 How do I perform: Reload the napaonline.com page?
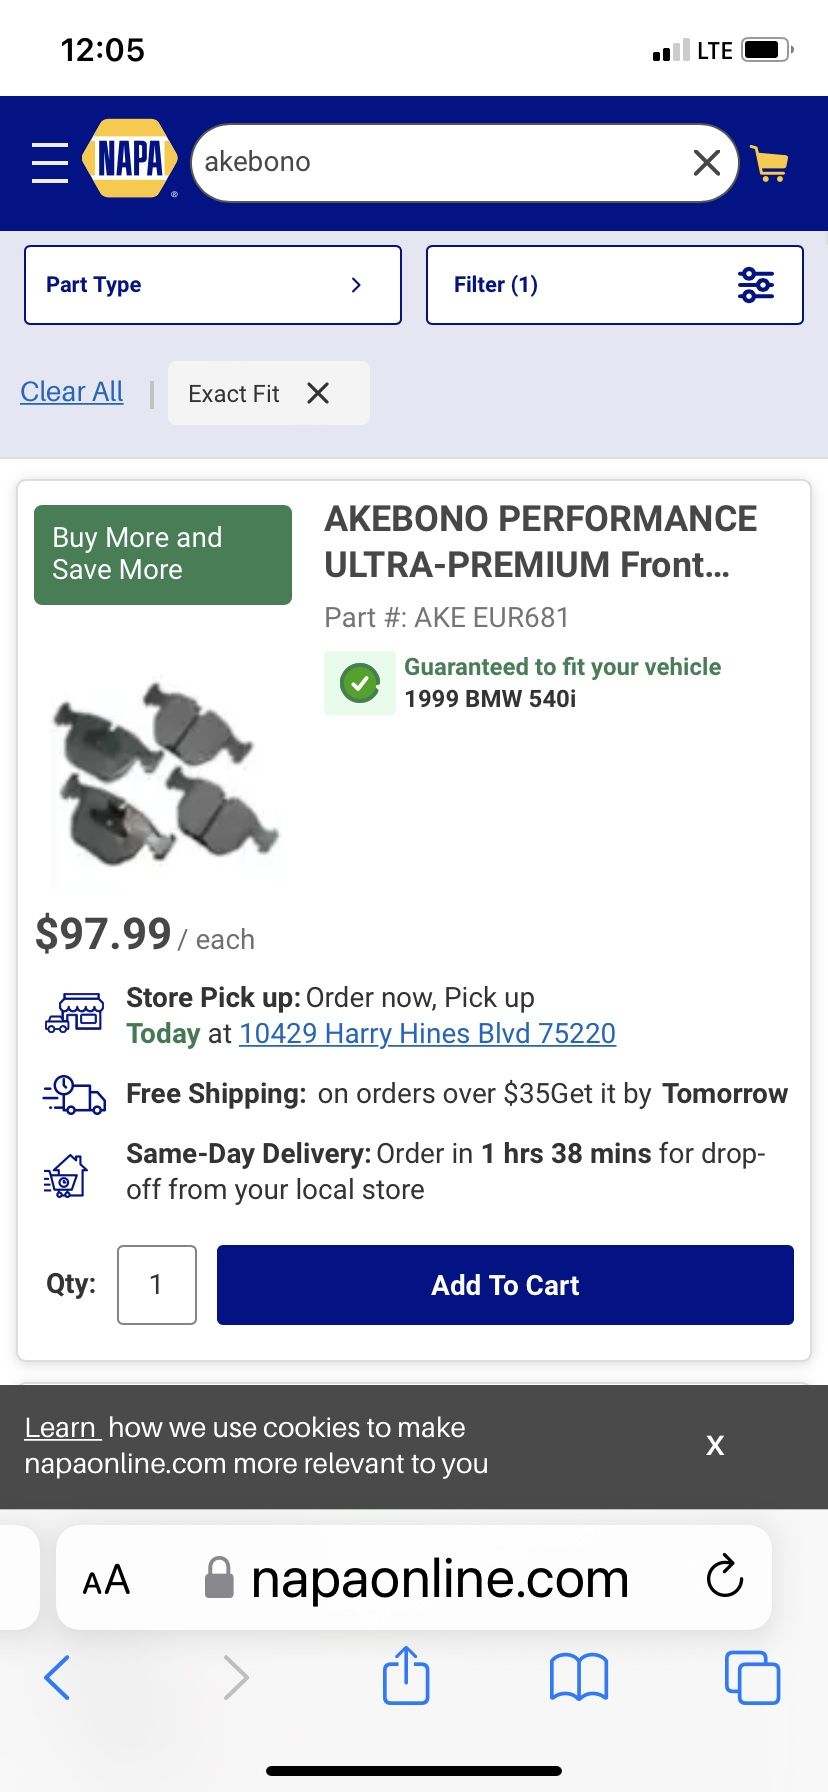pos(724,1578)
